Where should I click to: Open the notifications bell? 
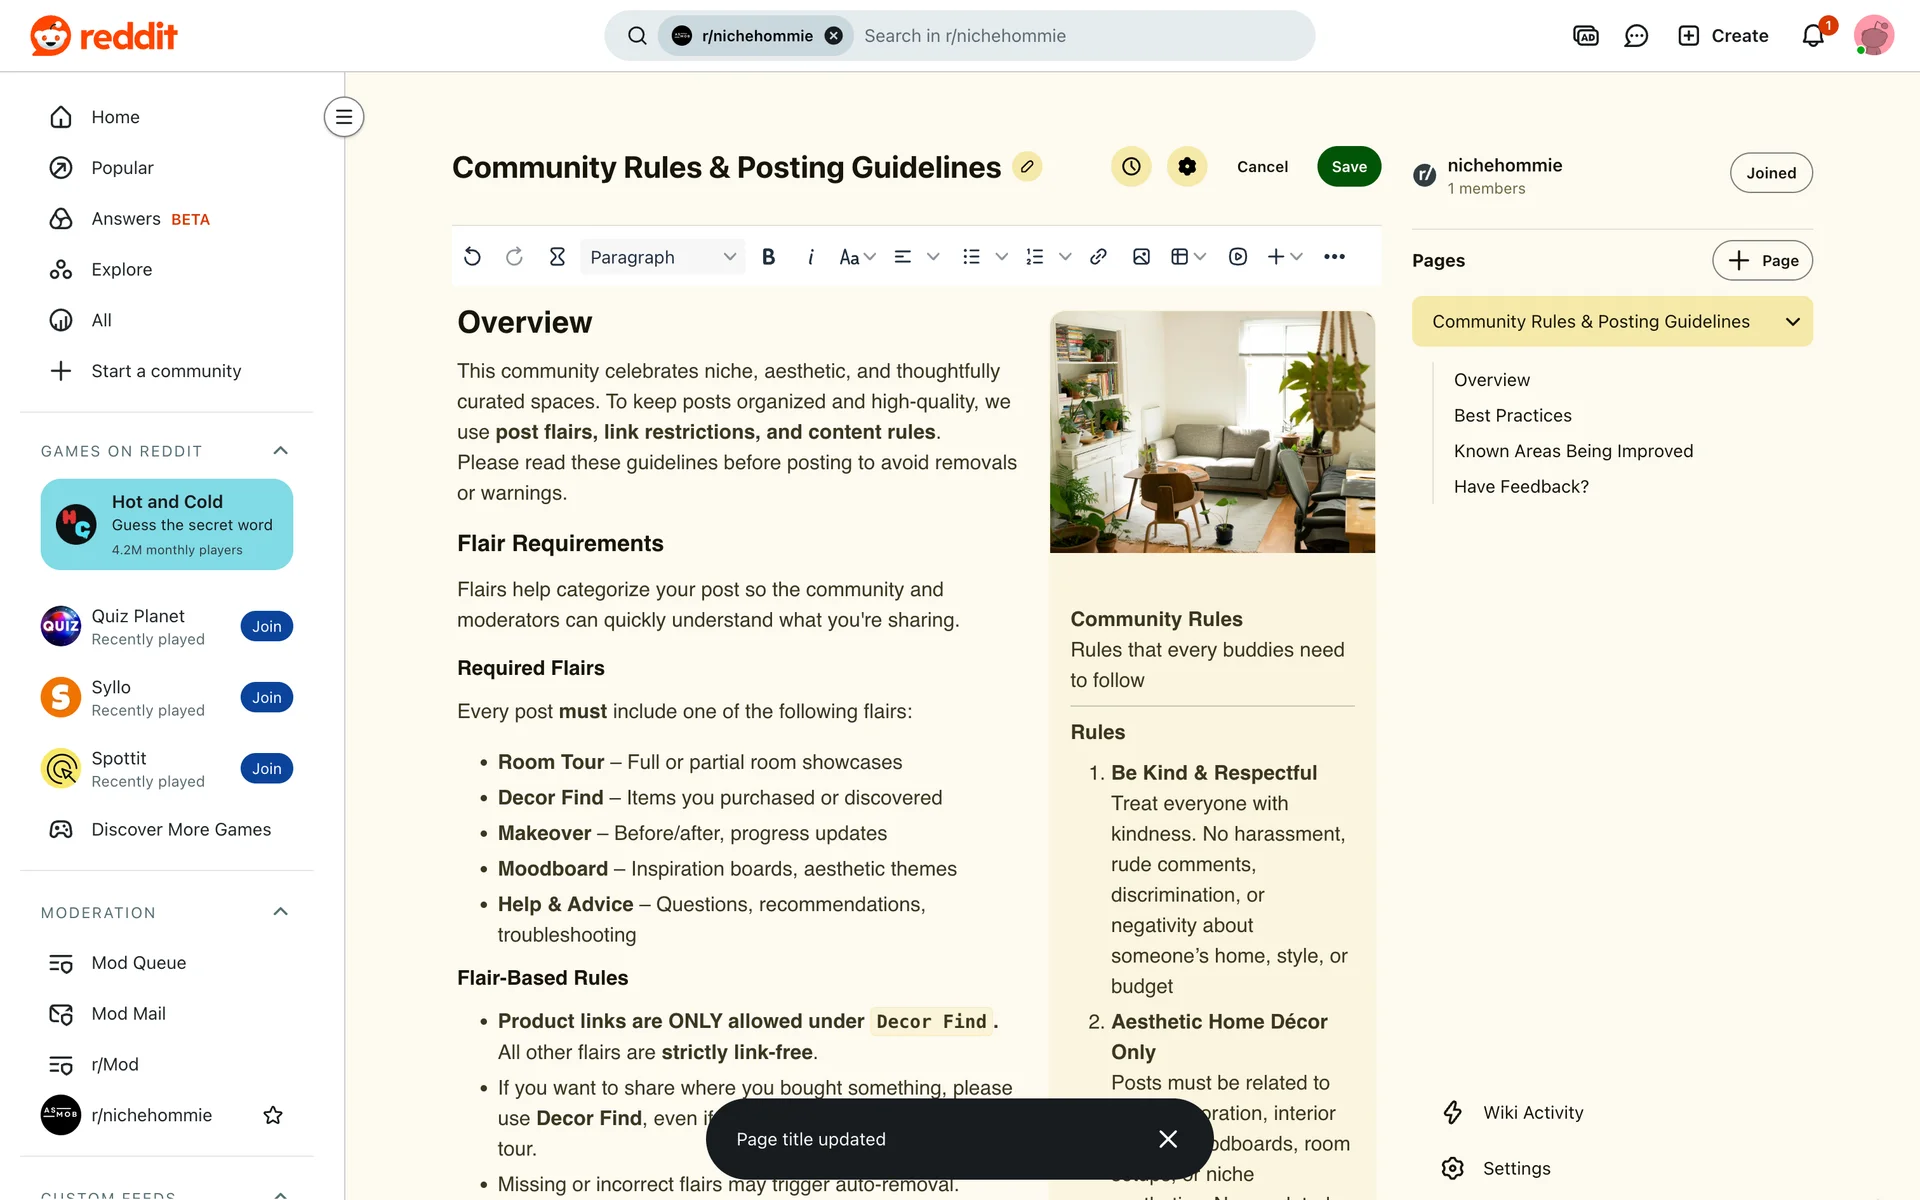point(1813,36)
